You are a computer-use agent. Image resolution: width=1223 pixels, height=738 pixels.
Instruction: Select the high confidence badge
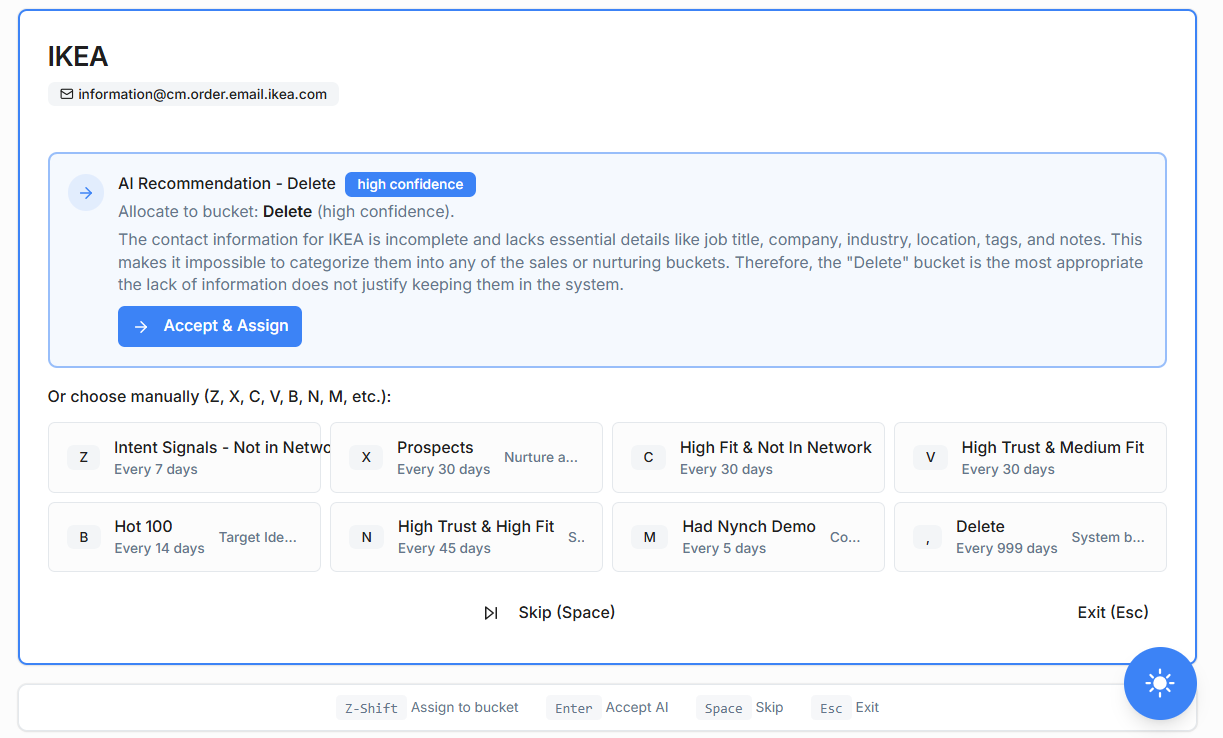[x=410, y=184]
